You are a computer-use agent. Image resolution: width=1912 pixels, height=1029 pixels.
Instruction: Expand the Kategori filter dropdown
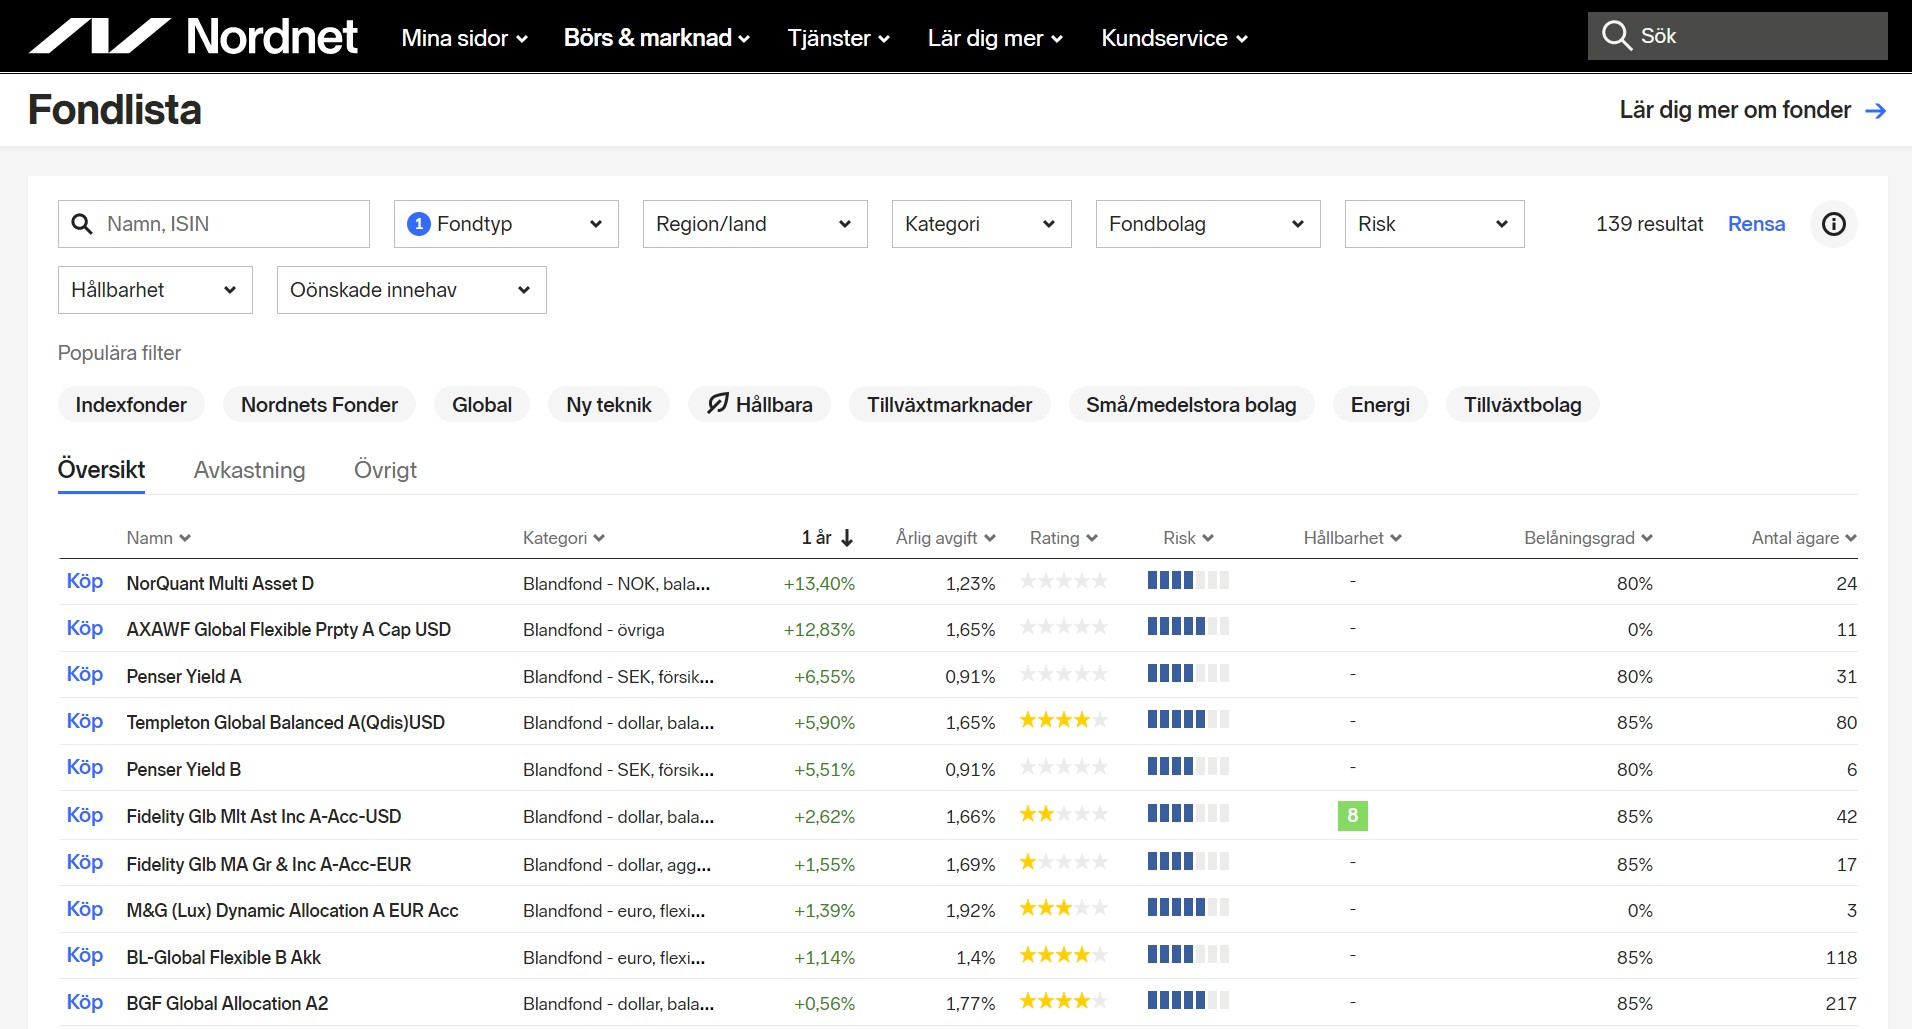click(981, 224)
